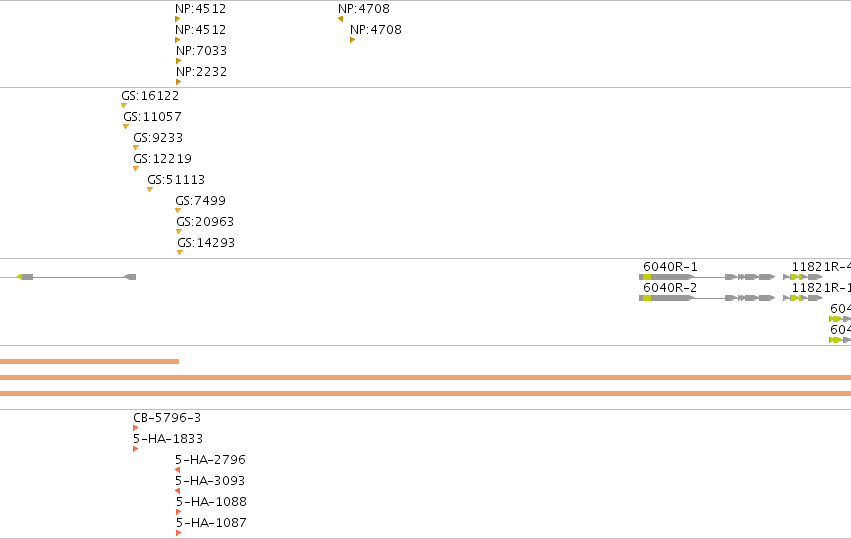Select the right-pointing NP:4708 insertion
This screenshot has width=851, height=539.
[x=352, y=40]
